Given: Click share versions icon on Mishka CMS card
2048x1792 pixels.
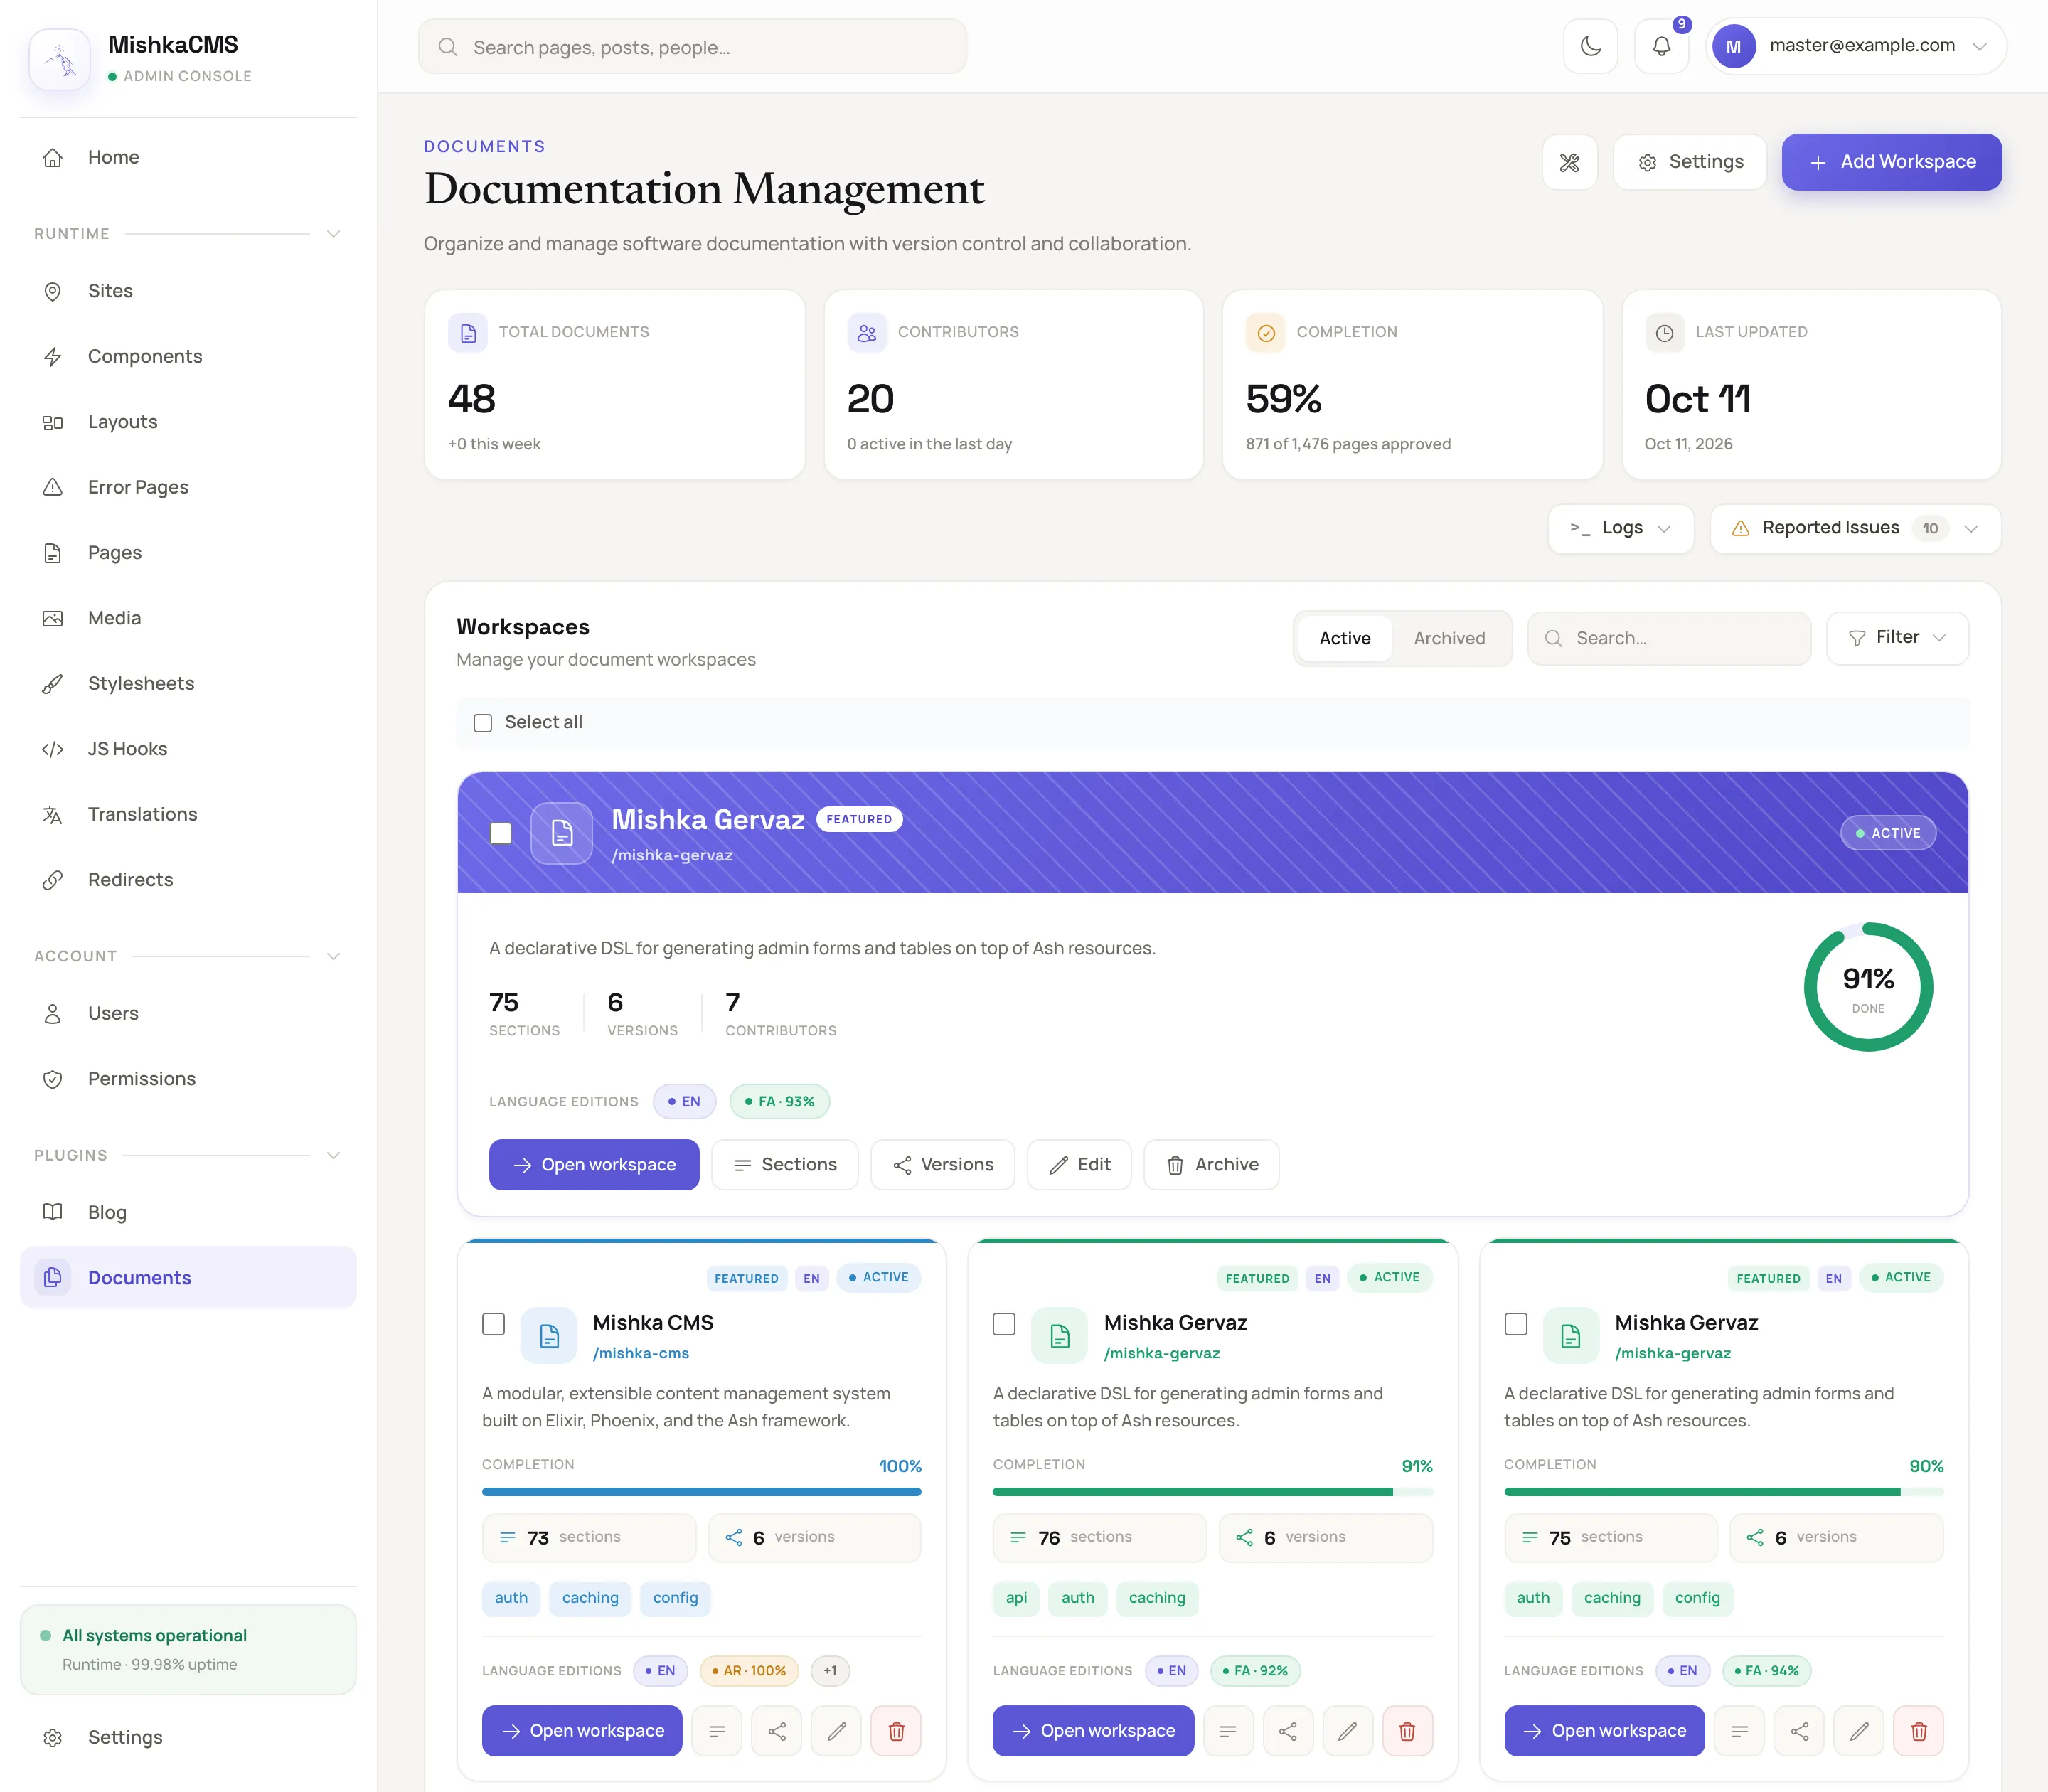Looking at the screenshot, I should tap(777, 1731).
